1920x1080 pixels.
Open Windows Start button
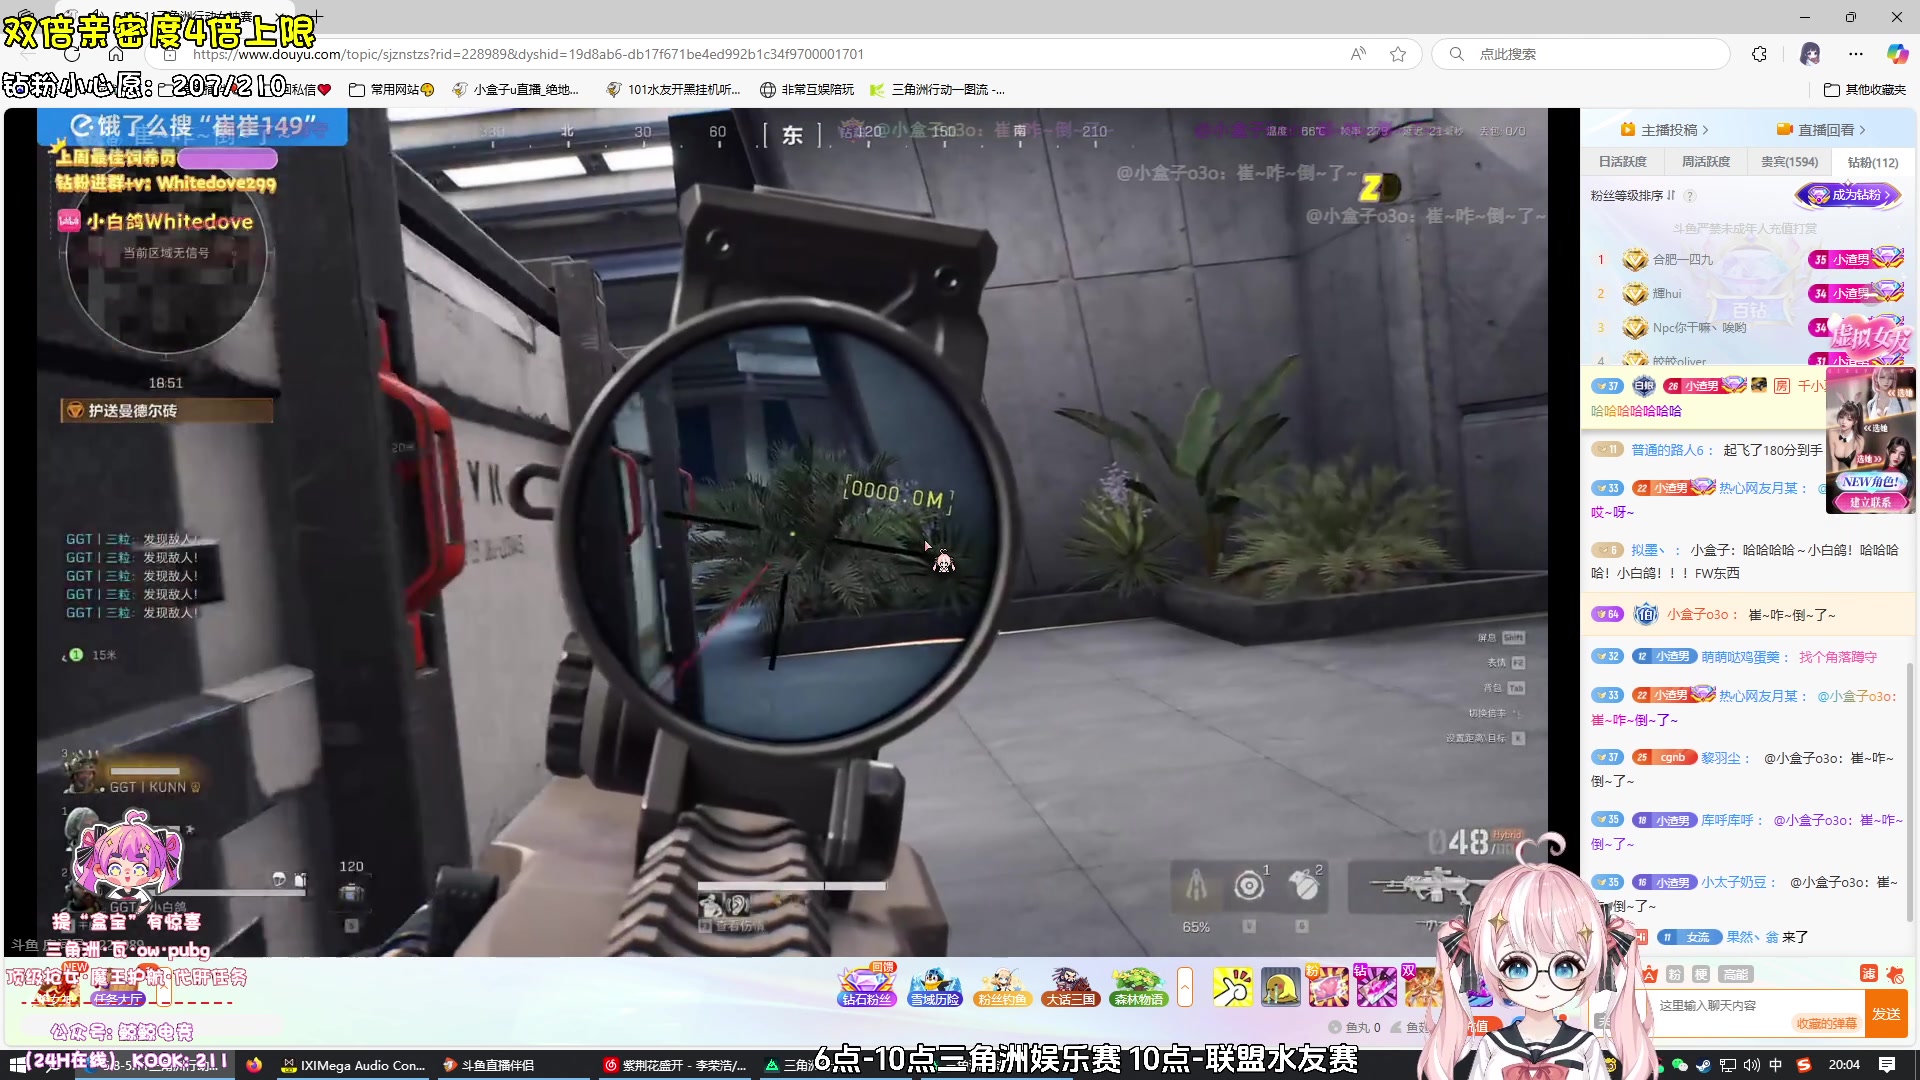coord(17,1065)
